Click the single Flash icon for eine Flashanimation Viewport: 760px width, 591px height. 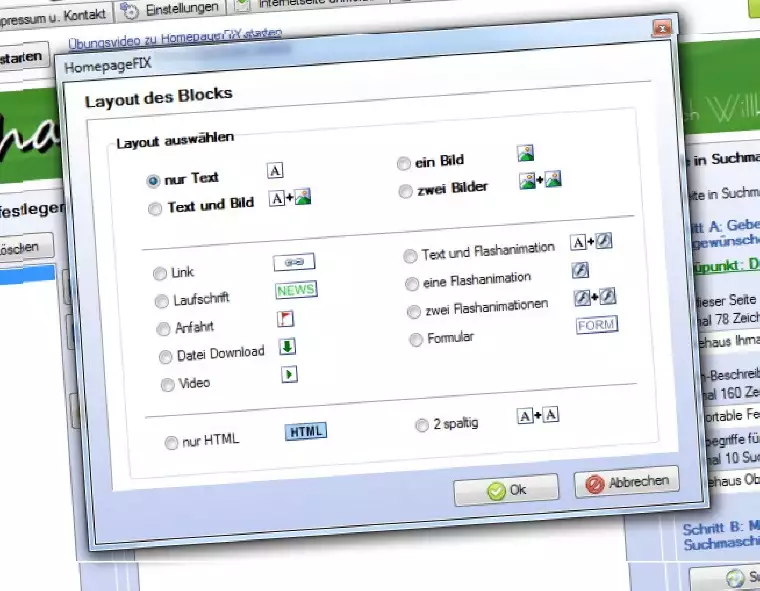(x=580, y=270)
